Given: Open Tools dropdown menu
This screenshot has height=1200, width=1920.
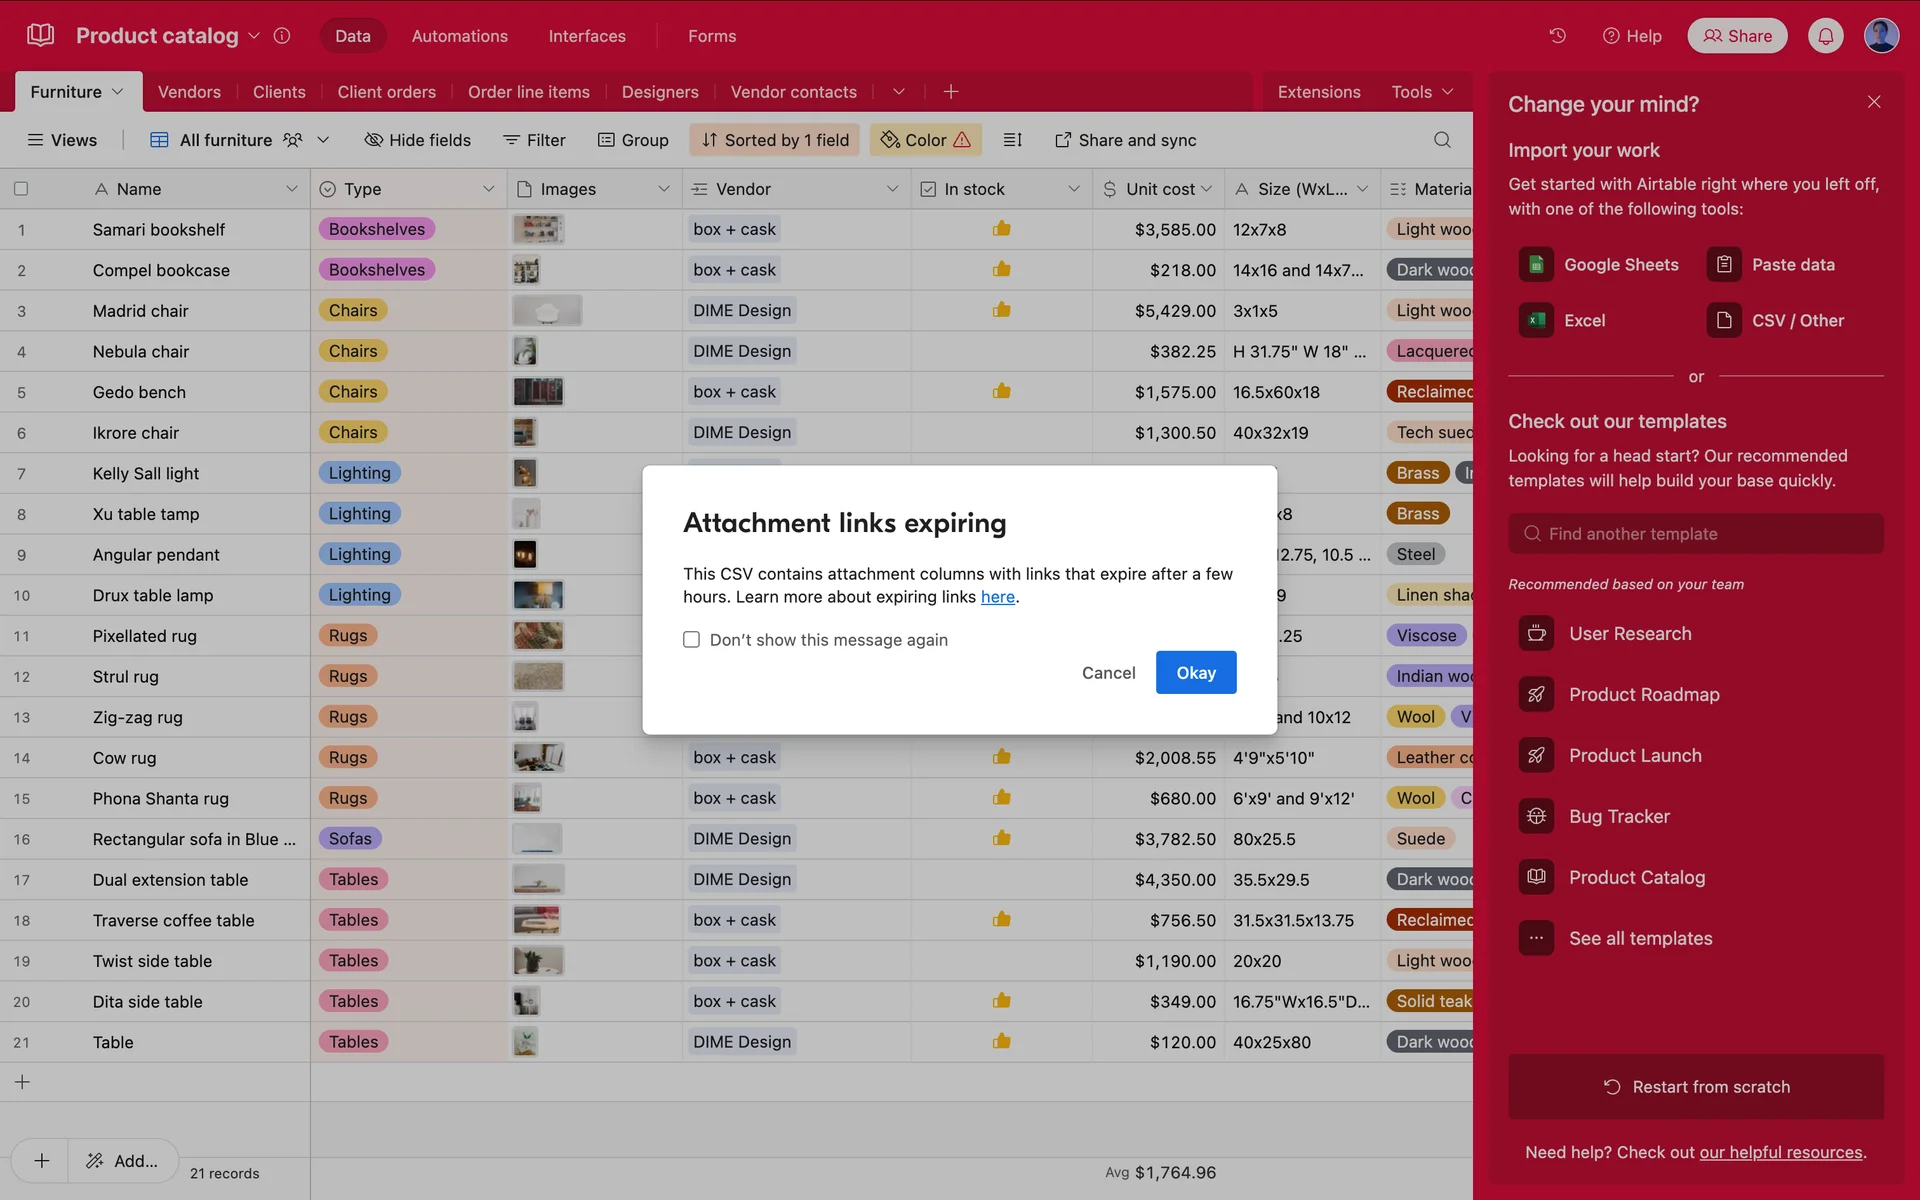Looking at the screenshot, I should [1421, 92].
